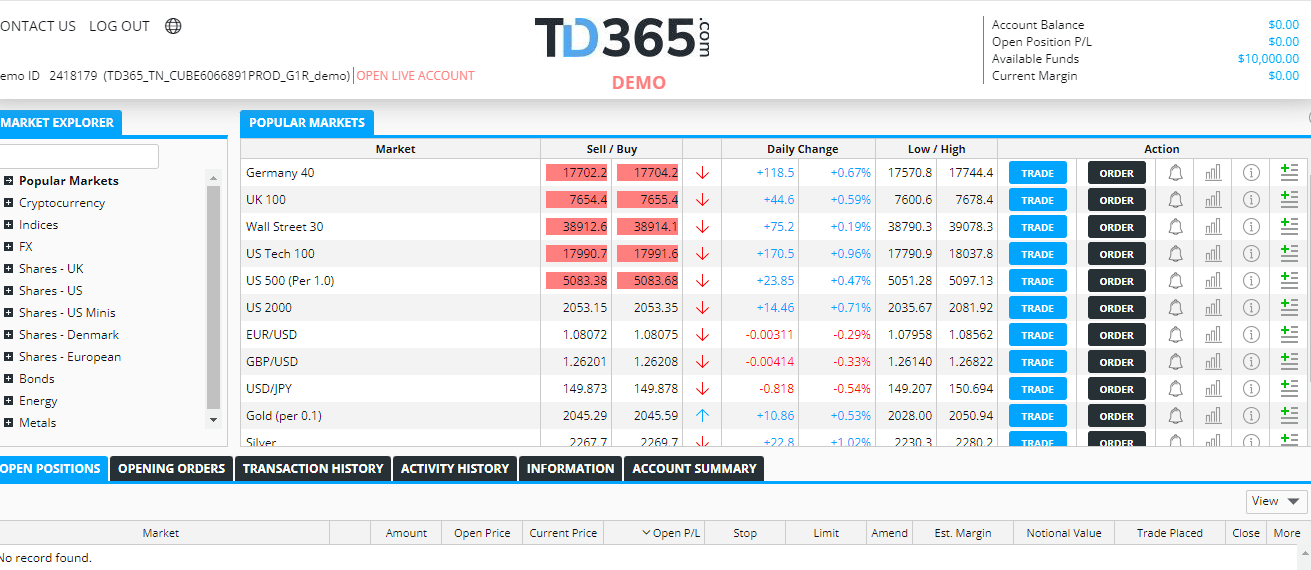Open the Activity History tab
This screenshot has height=570, width=1311.
tap(455, 468)
